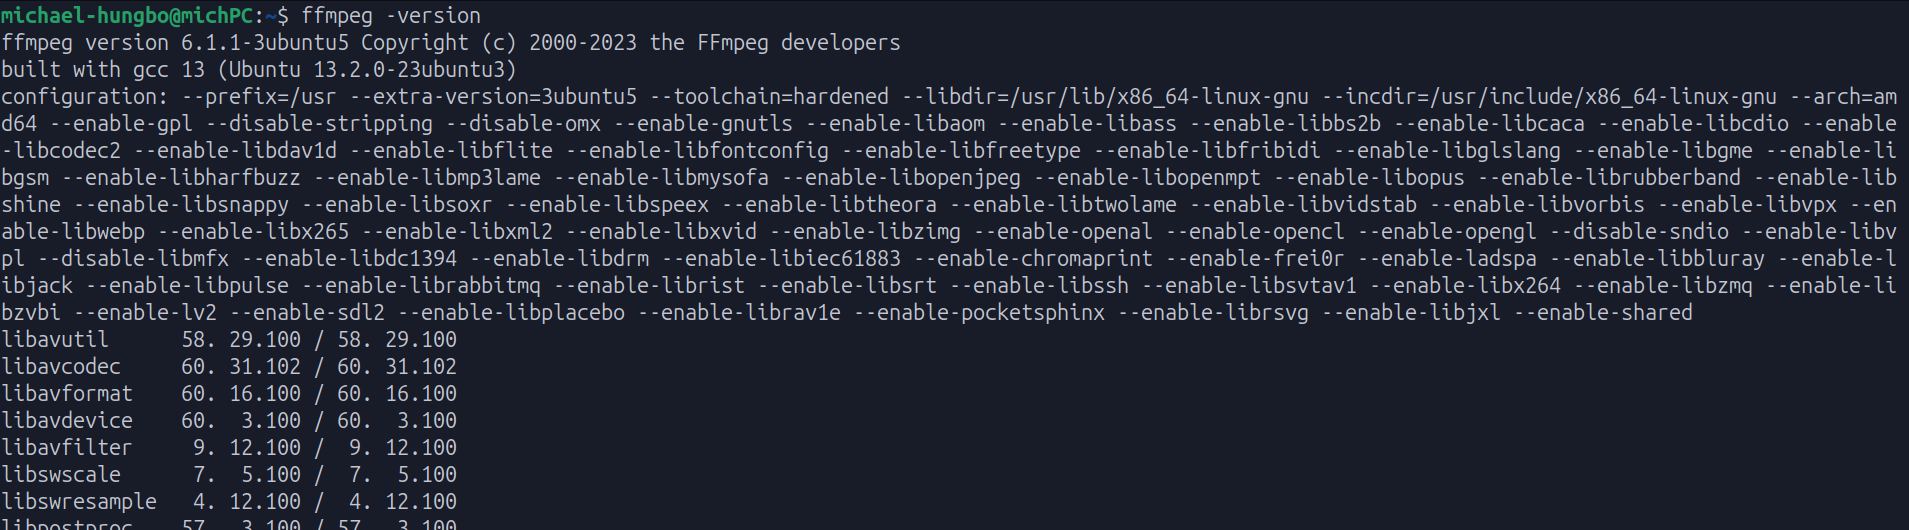This screenshot has height=530, width=1909.
Task: Click the typed command ffmpeg -version
Action: tap(391, 16)
